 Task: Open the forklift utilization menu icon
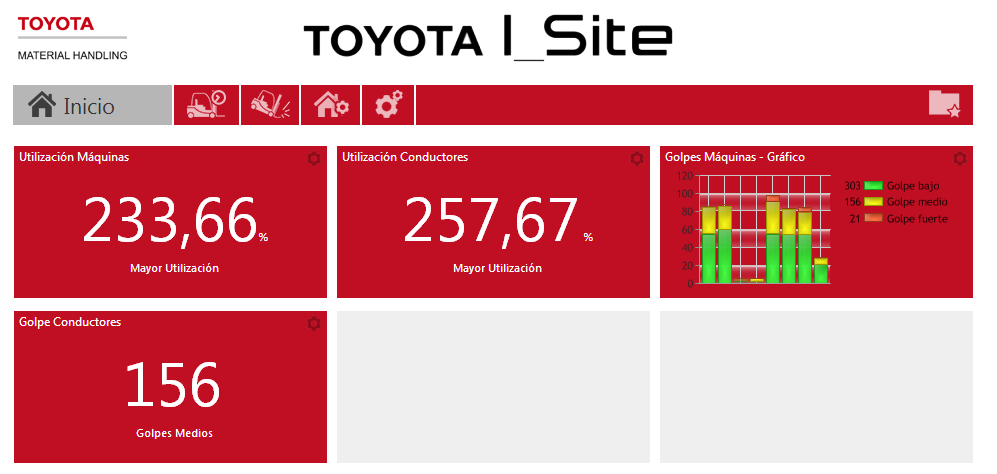pyautogui.click(x=206, y=105)
